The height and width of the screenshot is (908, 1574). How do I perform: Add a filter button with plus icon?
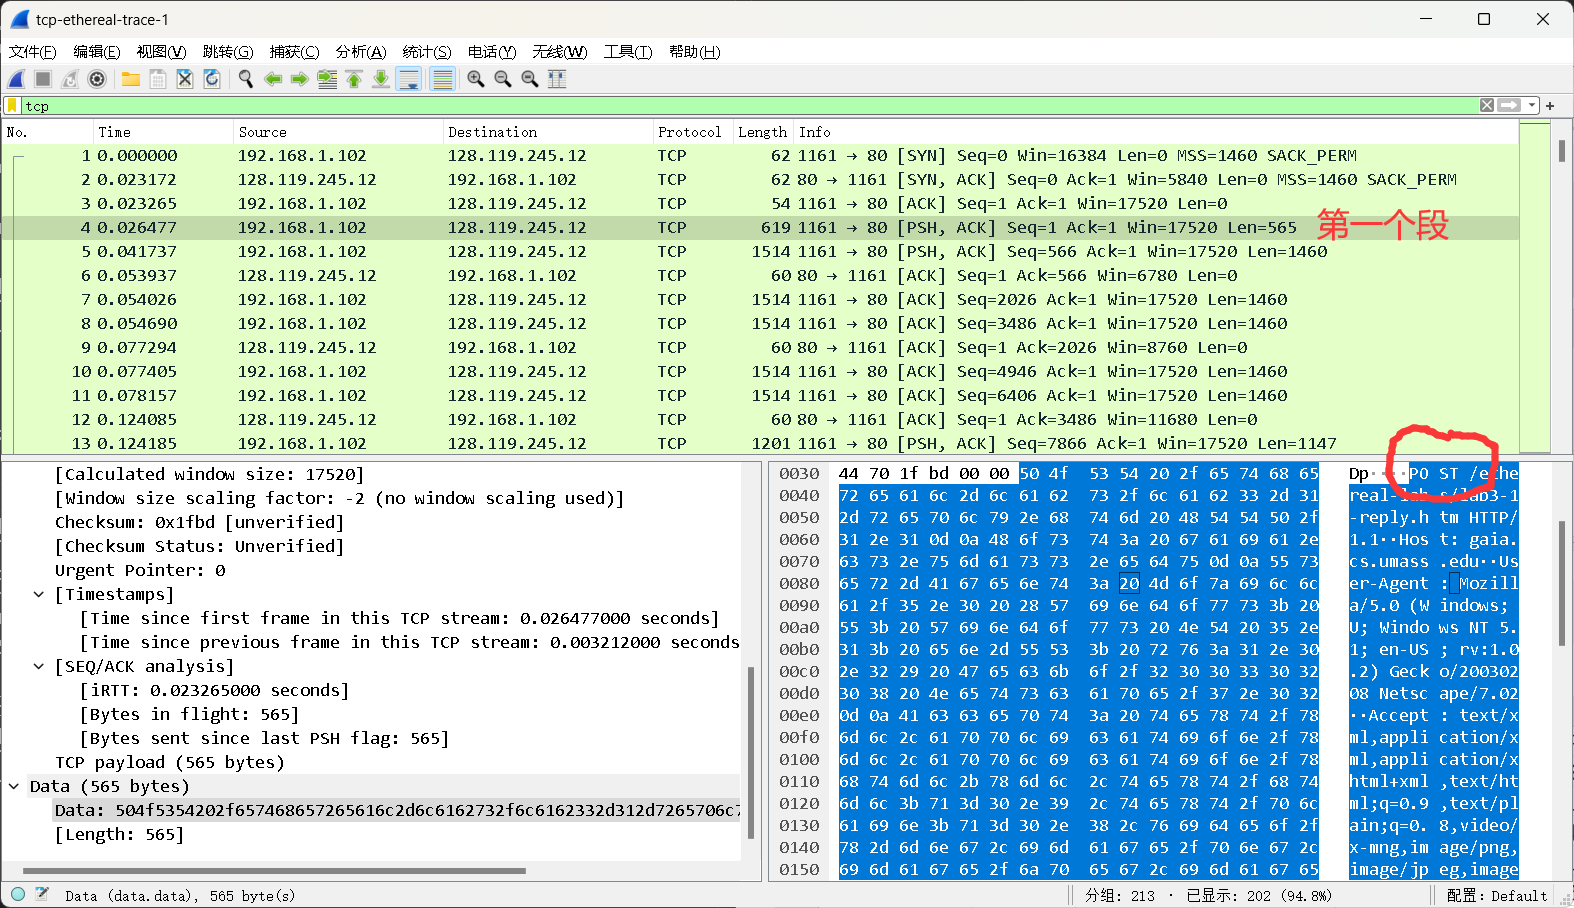point(1550,105)
